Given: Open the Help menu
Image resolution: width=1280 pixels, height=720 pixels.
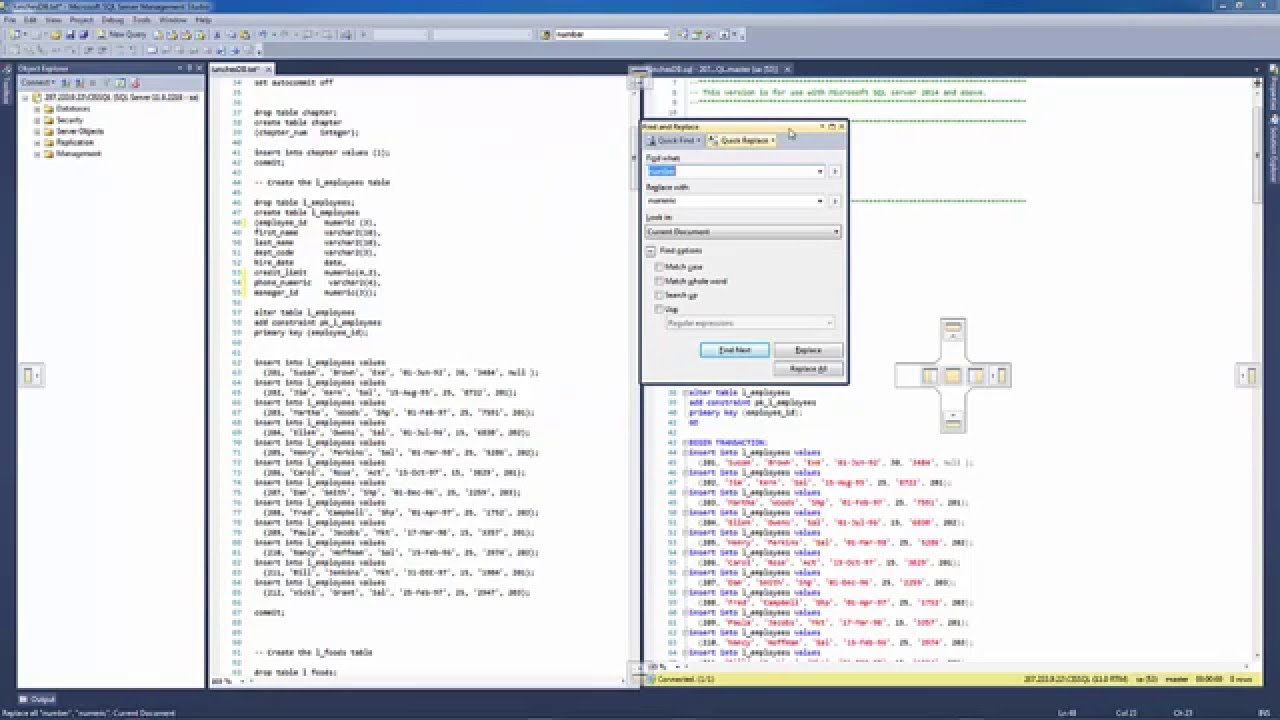Looking at the screenshot, I should click(x=203, y=20).
